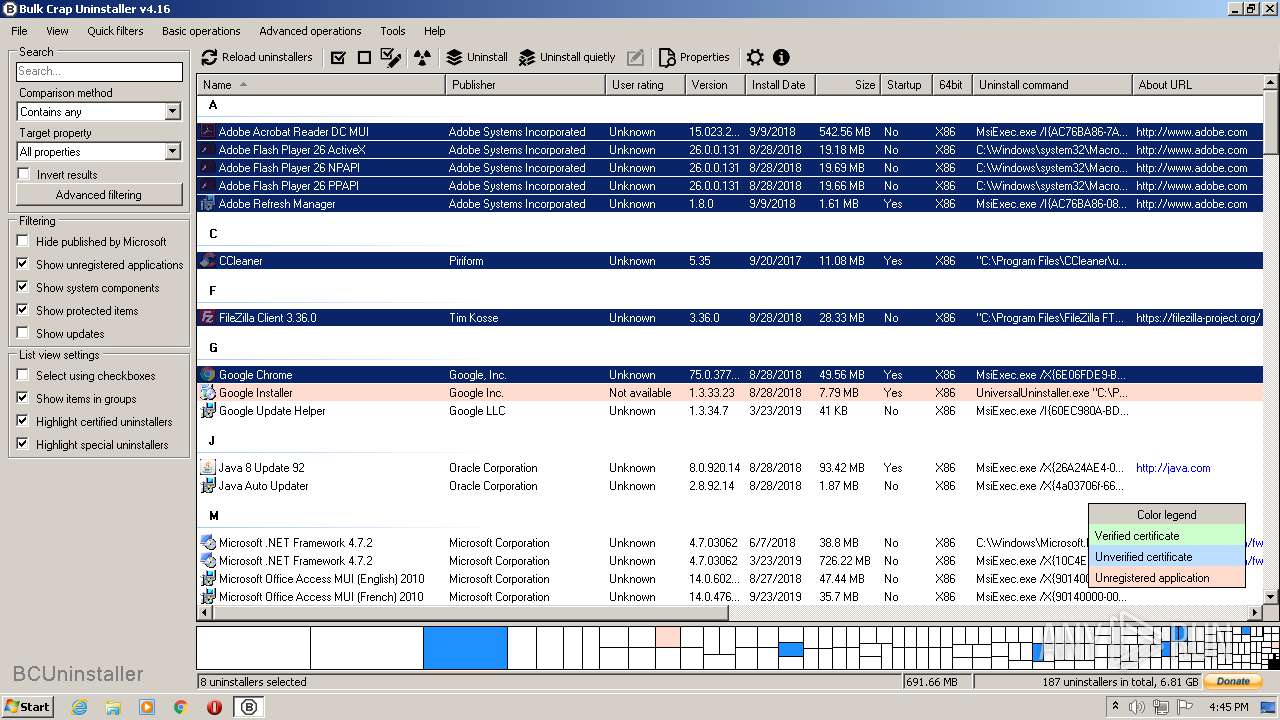The height and width of the screenshot is (720, 1280).
Task: Toggle Show items in groups
Action: tap(23, 398)
